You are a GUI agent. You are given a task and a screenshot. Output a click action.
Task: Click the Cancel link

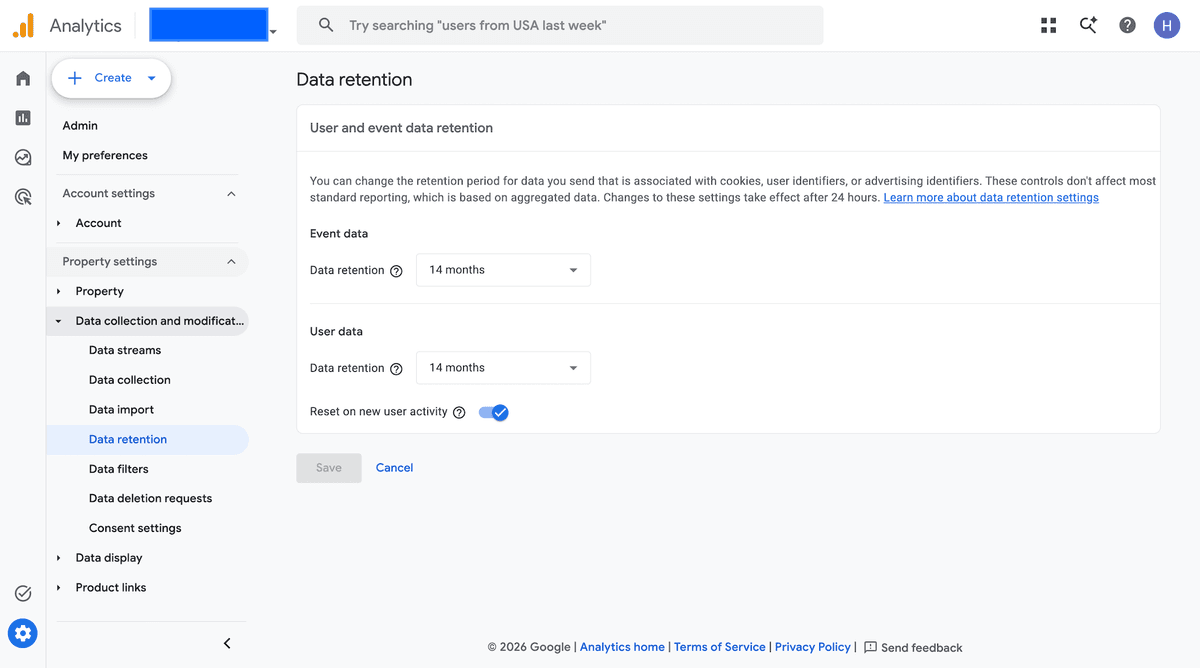[x=394, y=467]
